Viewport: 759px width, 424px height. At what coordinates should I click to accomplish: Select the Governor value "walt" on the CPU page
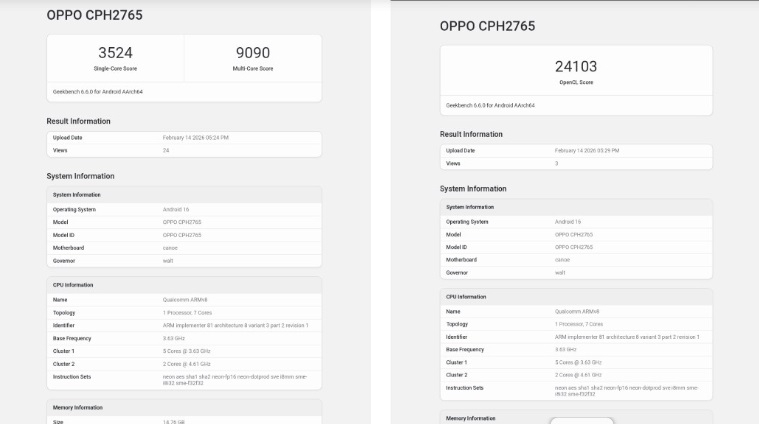168,261
